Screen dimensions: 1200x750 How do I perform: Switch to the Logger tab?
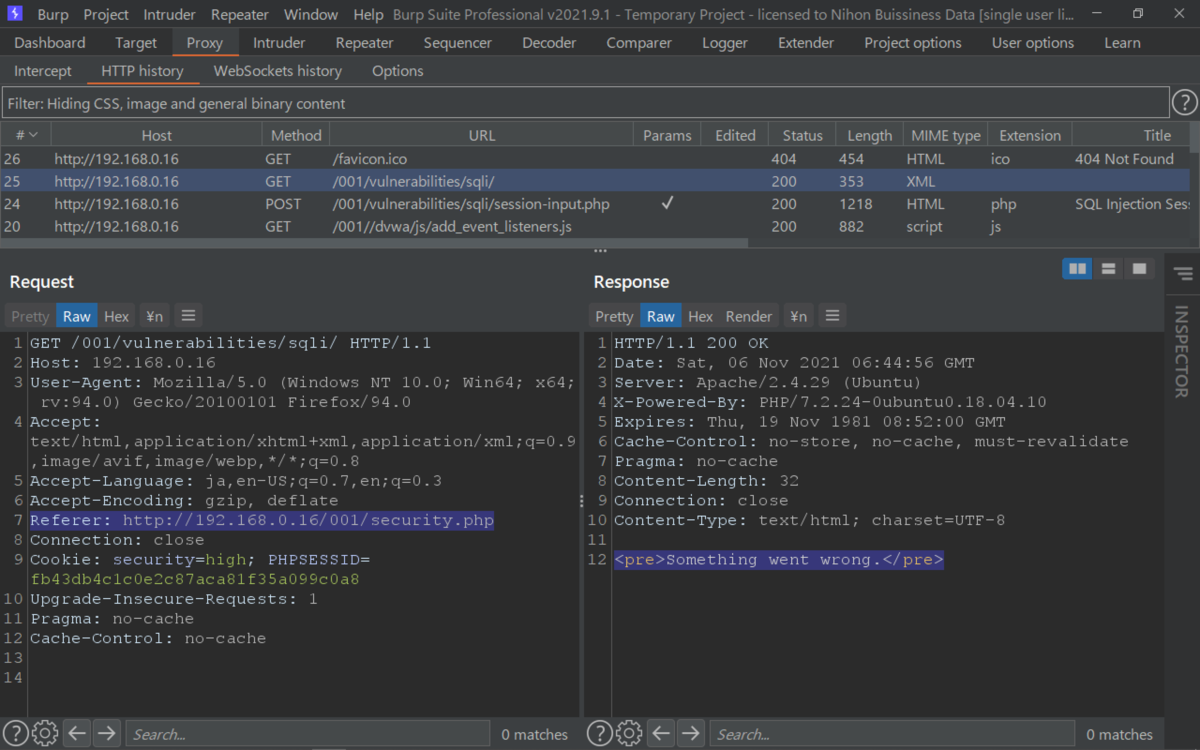tap(725, 43)
